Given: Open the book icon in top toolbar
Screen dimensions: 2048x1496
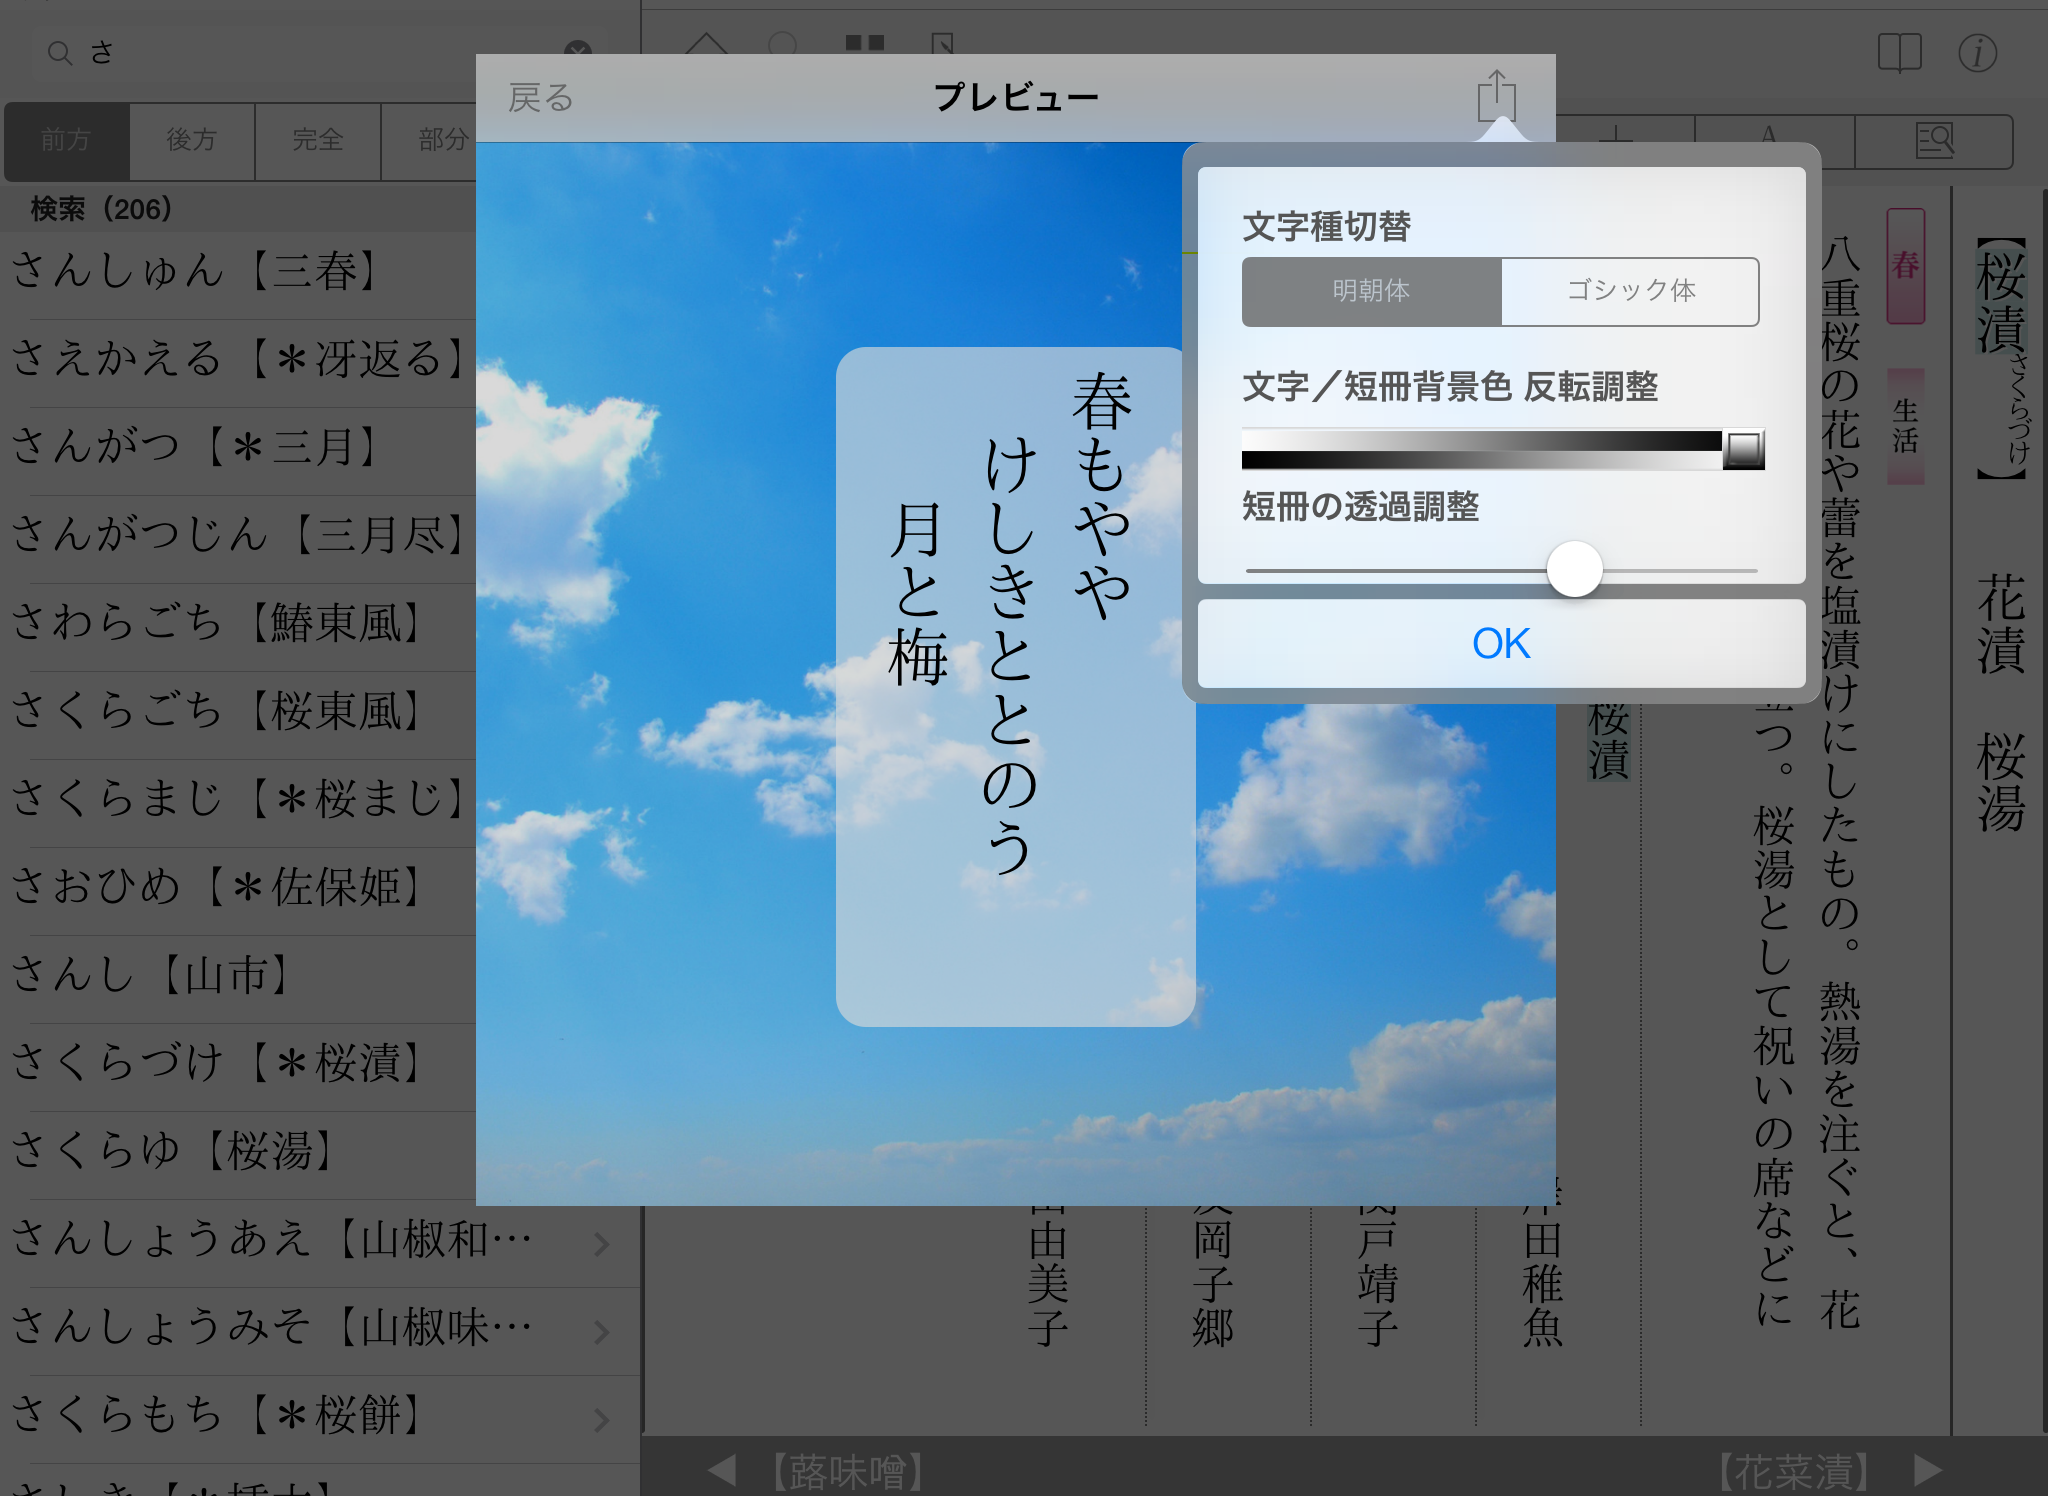Looking at the screenshot, I should click(x=1899, y=53).
